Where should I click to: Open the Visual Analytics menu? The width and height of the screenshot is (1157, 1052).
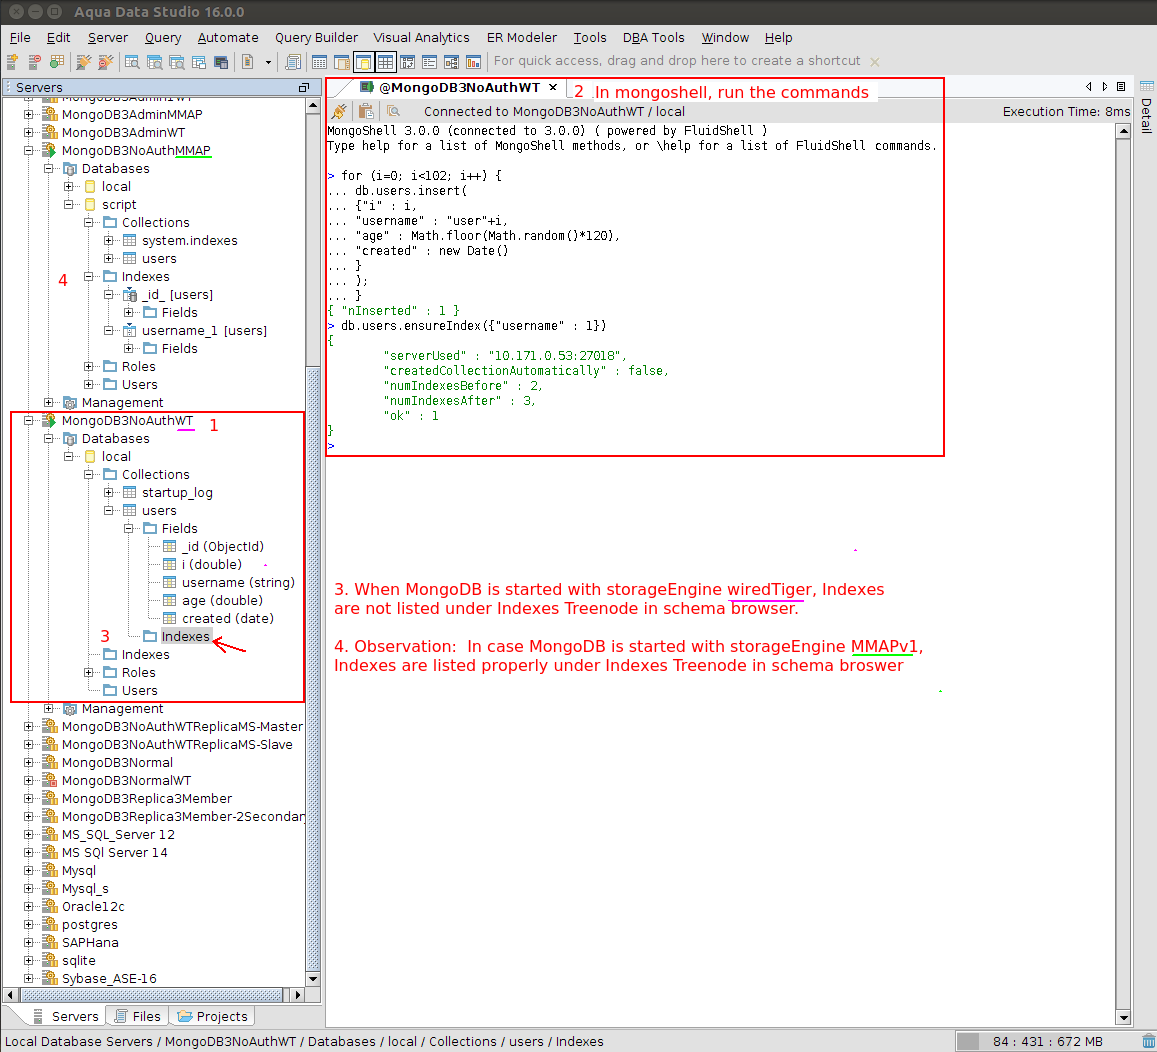tap(421, 38)
